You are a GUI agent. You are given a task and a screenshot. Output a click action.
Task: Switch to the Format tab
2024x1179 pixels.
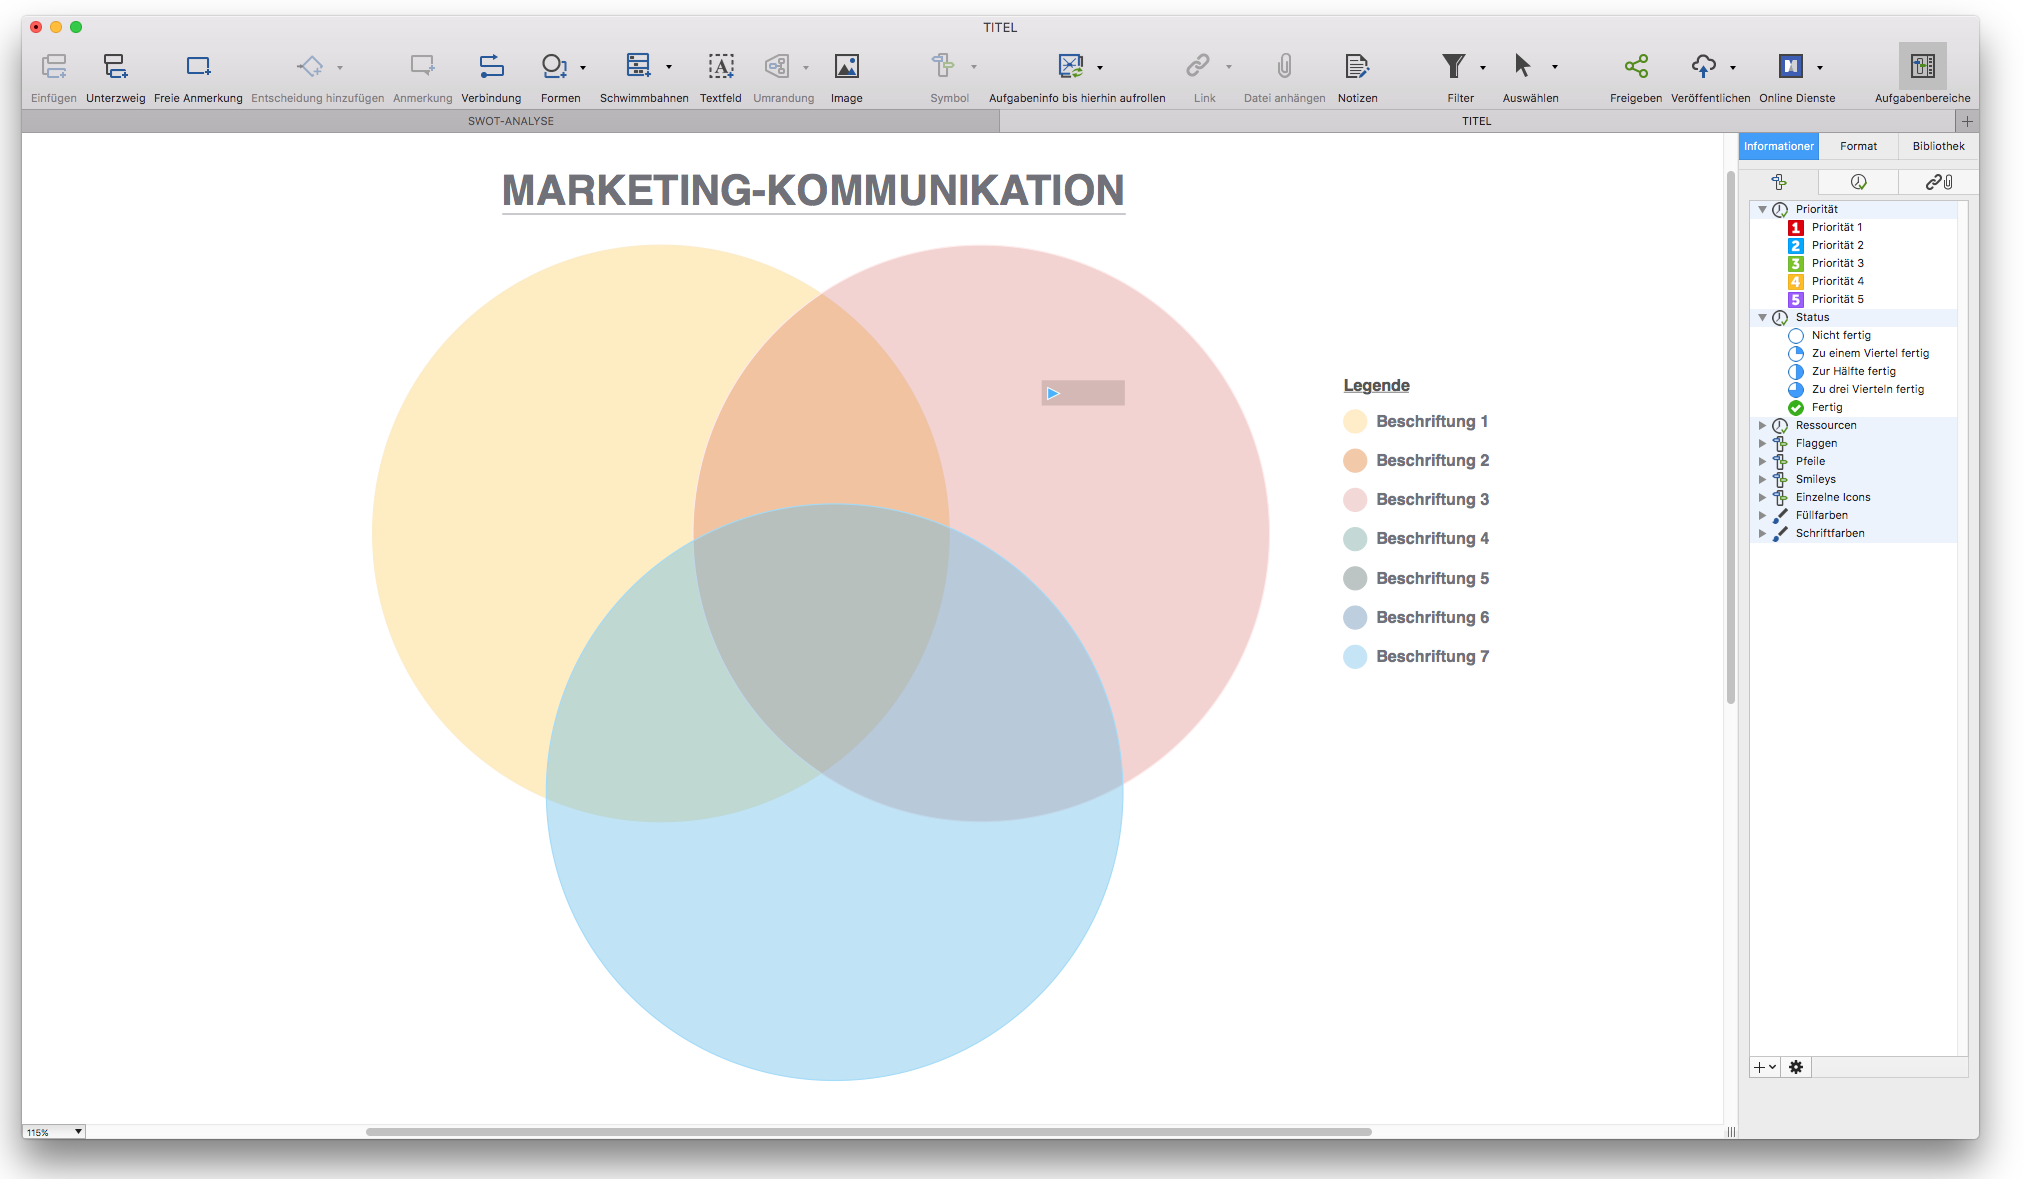click(x=1858, y=146)
